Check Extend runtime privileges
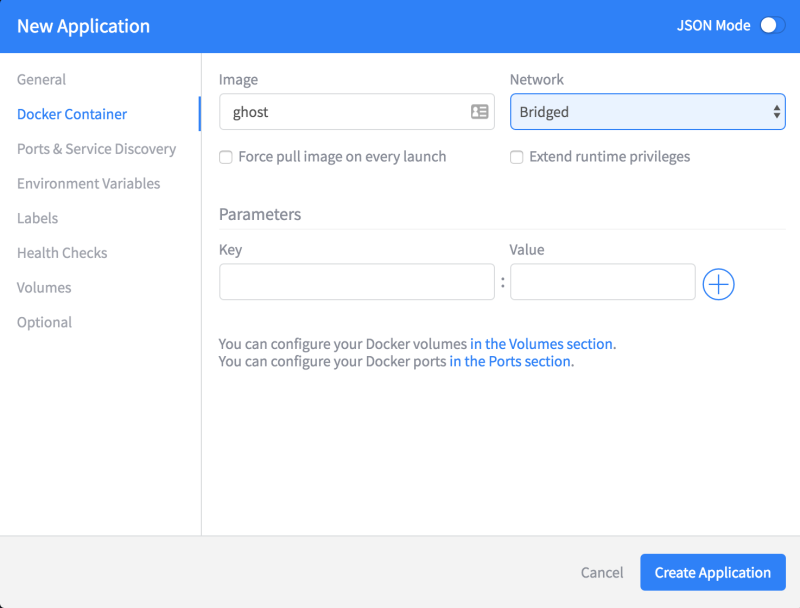Viewport: 800px width, 608px height. point(517,157)
